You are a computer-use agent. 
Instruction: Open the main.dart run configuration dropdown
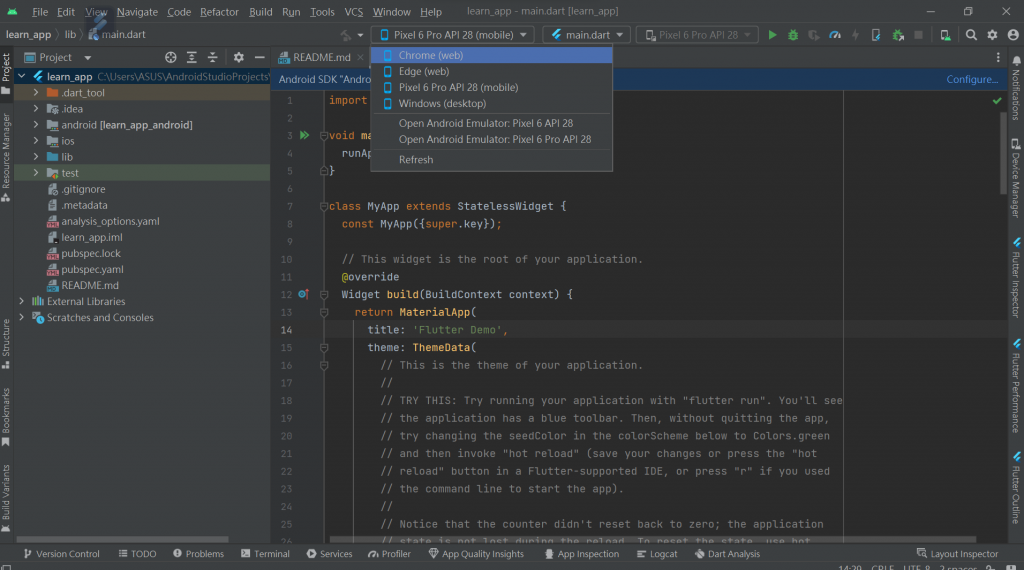click(587, 35)
